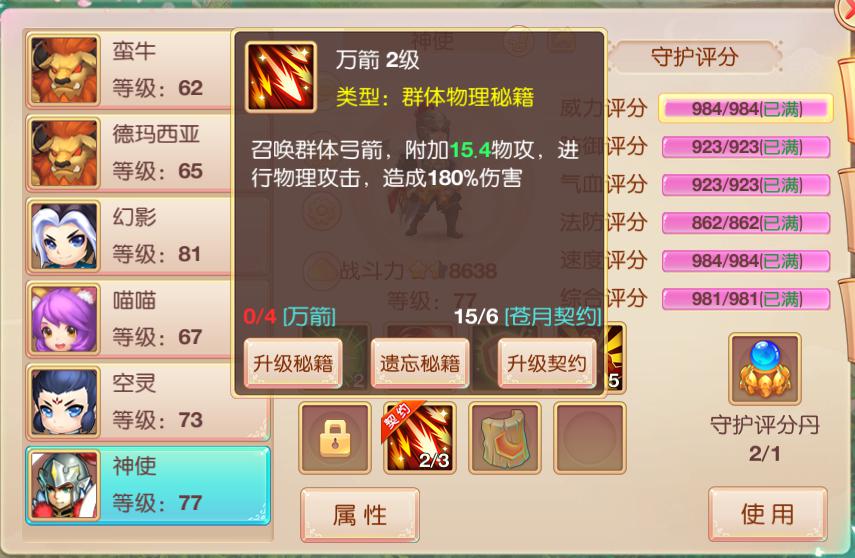Click the 万箭 skill icon in popup

(281, 77)
